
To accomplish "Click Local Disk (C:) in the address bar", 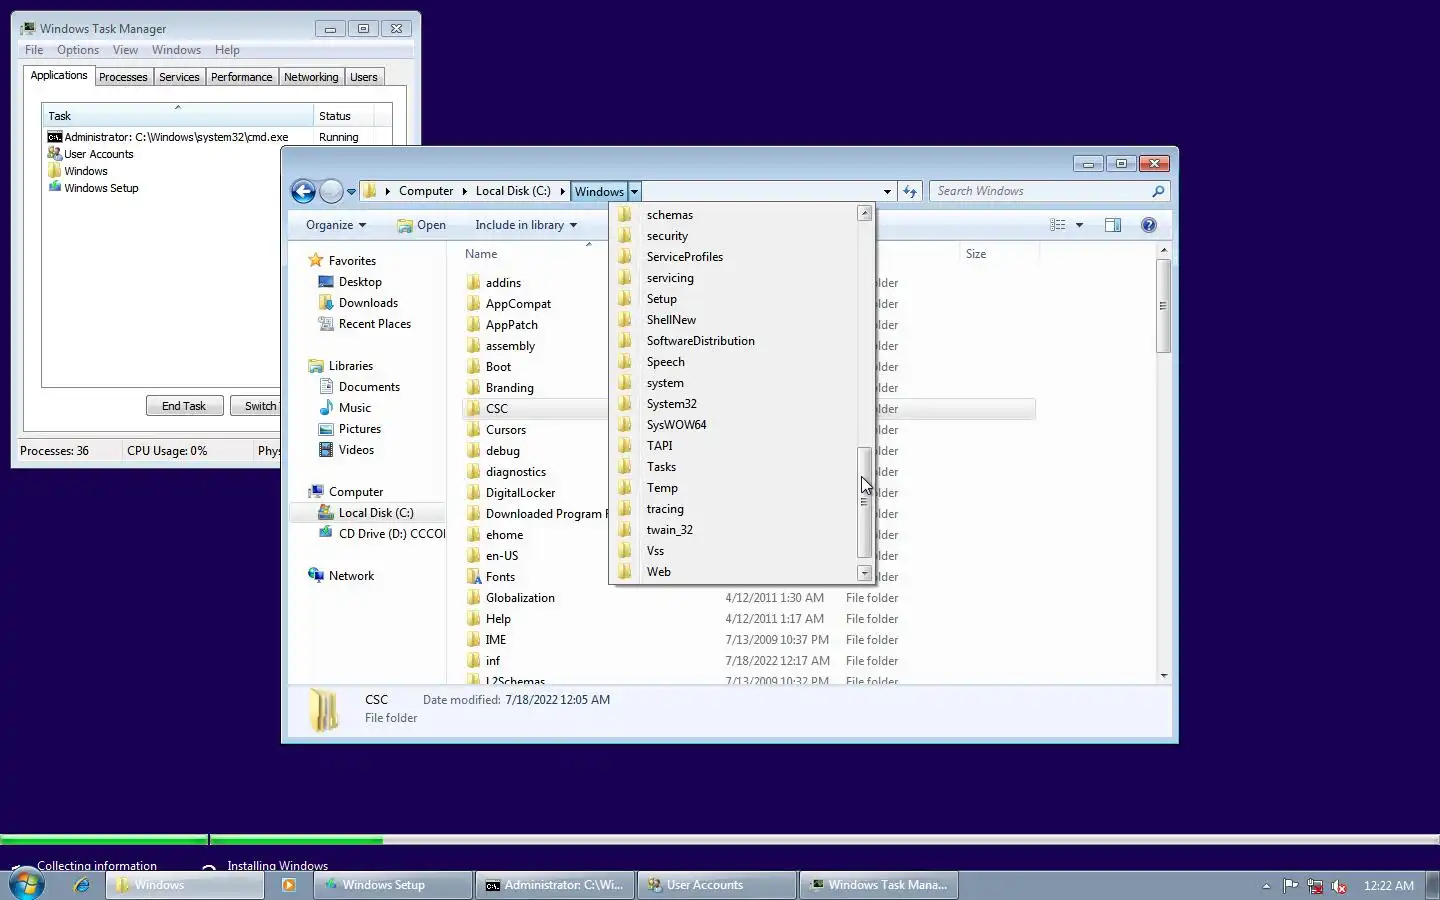I will 513,191.
